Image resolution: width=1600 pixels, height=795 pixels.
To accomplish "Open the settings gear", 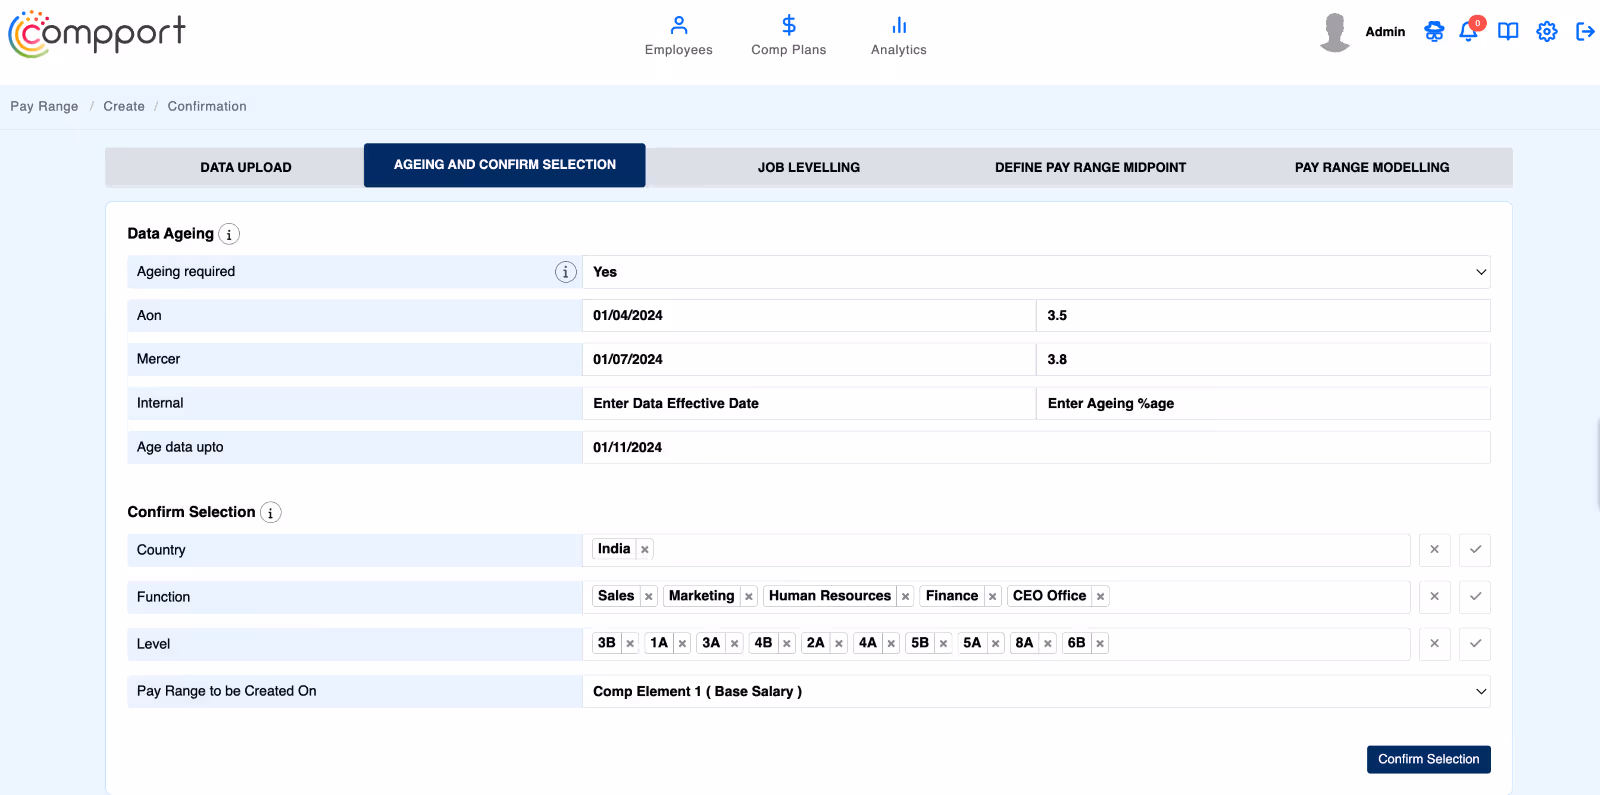I will [x=1547, y=32].
